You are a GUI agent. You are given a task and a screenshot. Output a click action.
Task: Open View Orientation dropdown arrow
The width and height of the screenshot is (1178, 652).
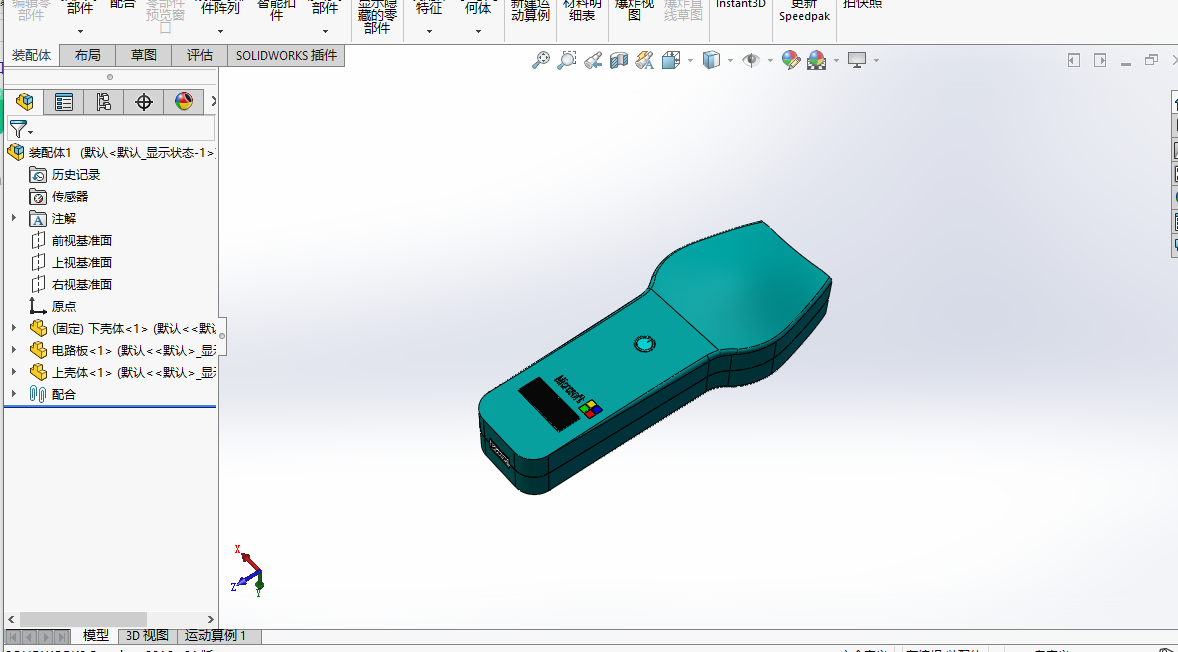point(690,61)
